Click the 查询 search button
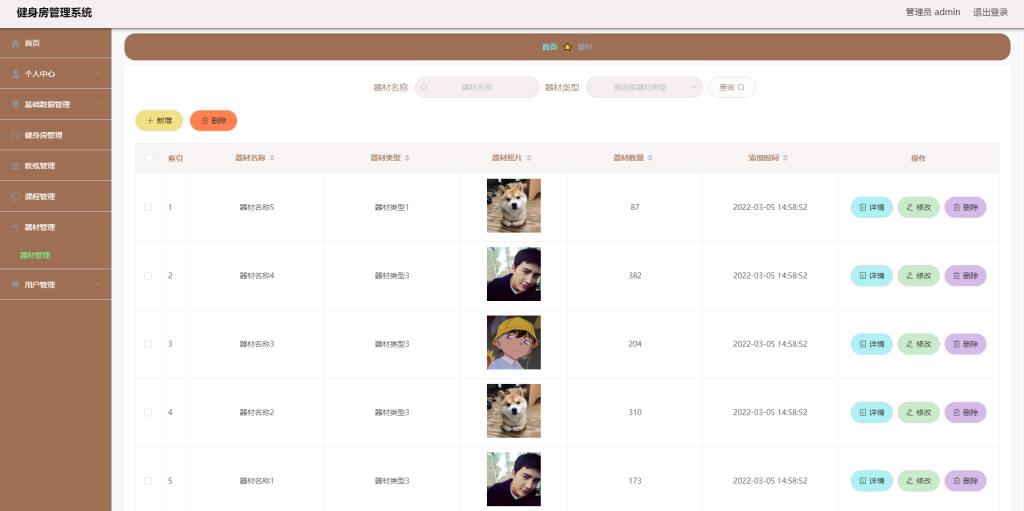The width and height of the screenshot is (1024, 511). 732,87
